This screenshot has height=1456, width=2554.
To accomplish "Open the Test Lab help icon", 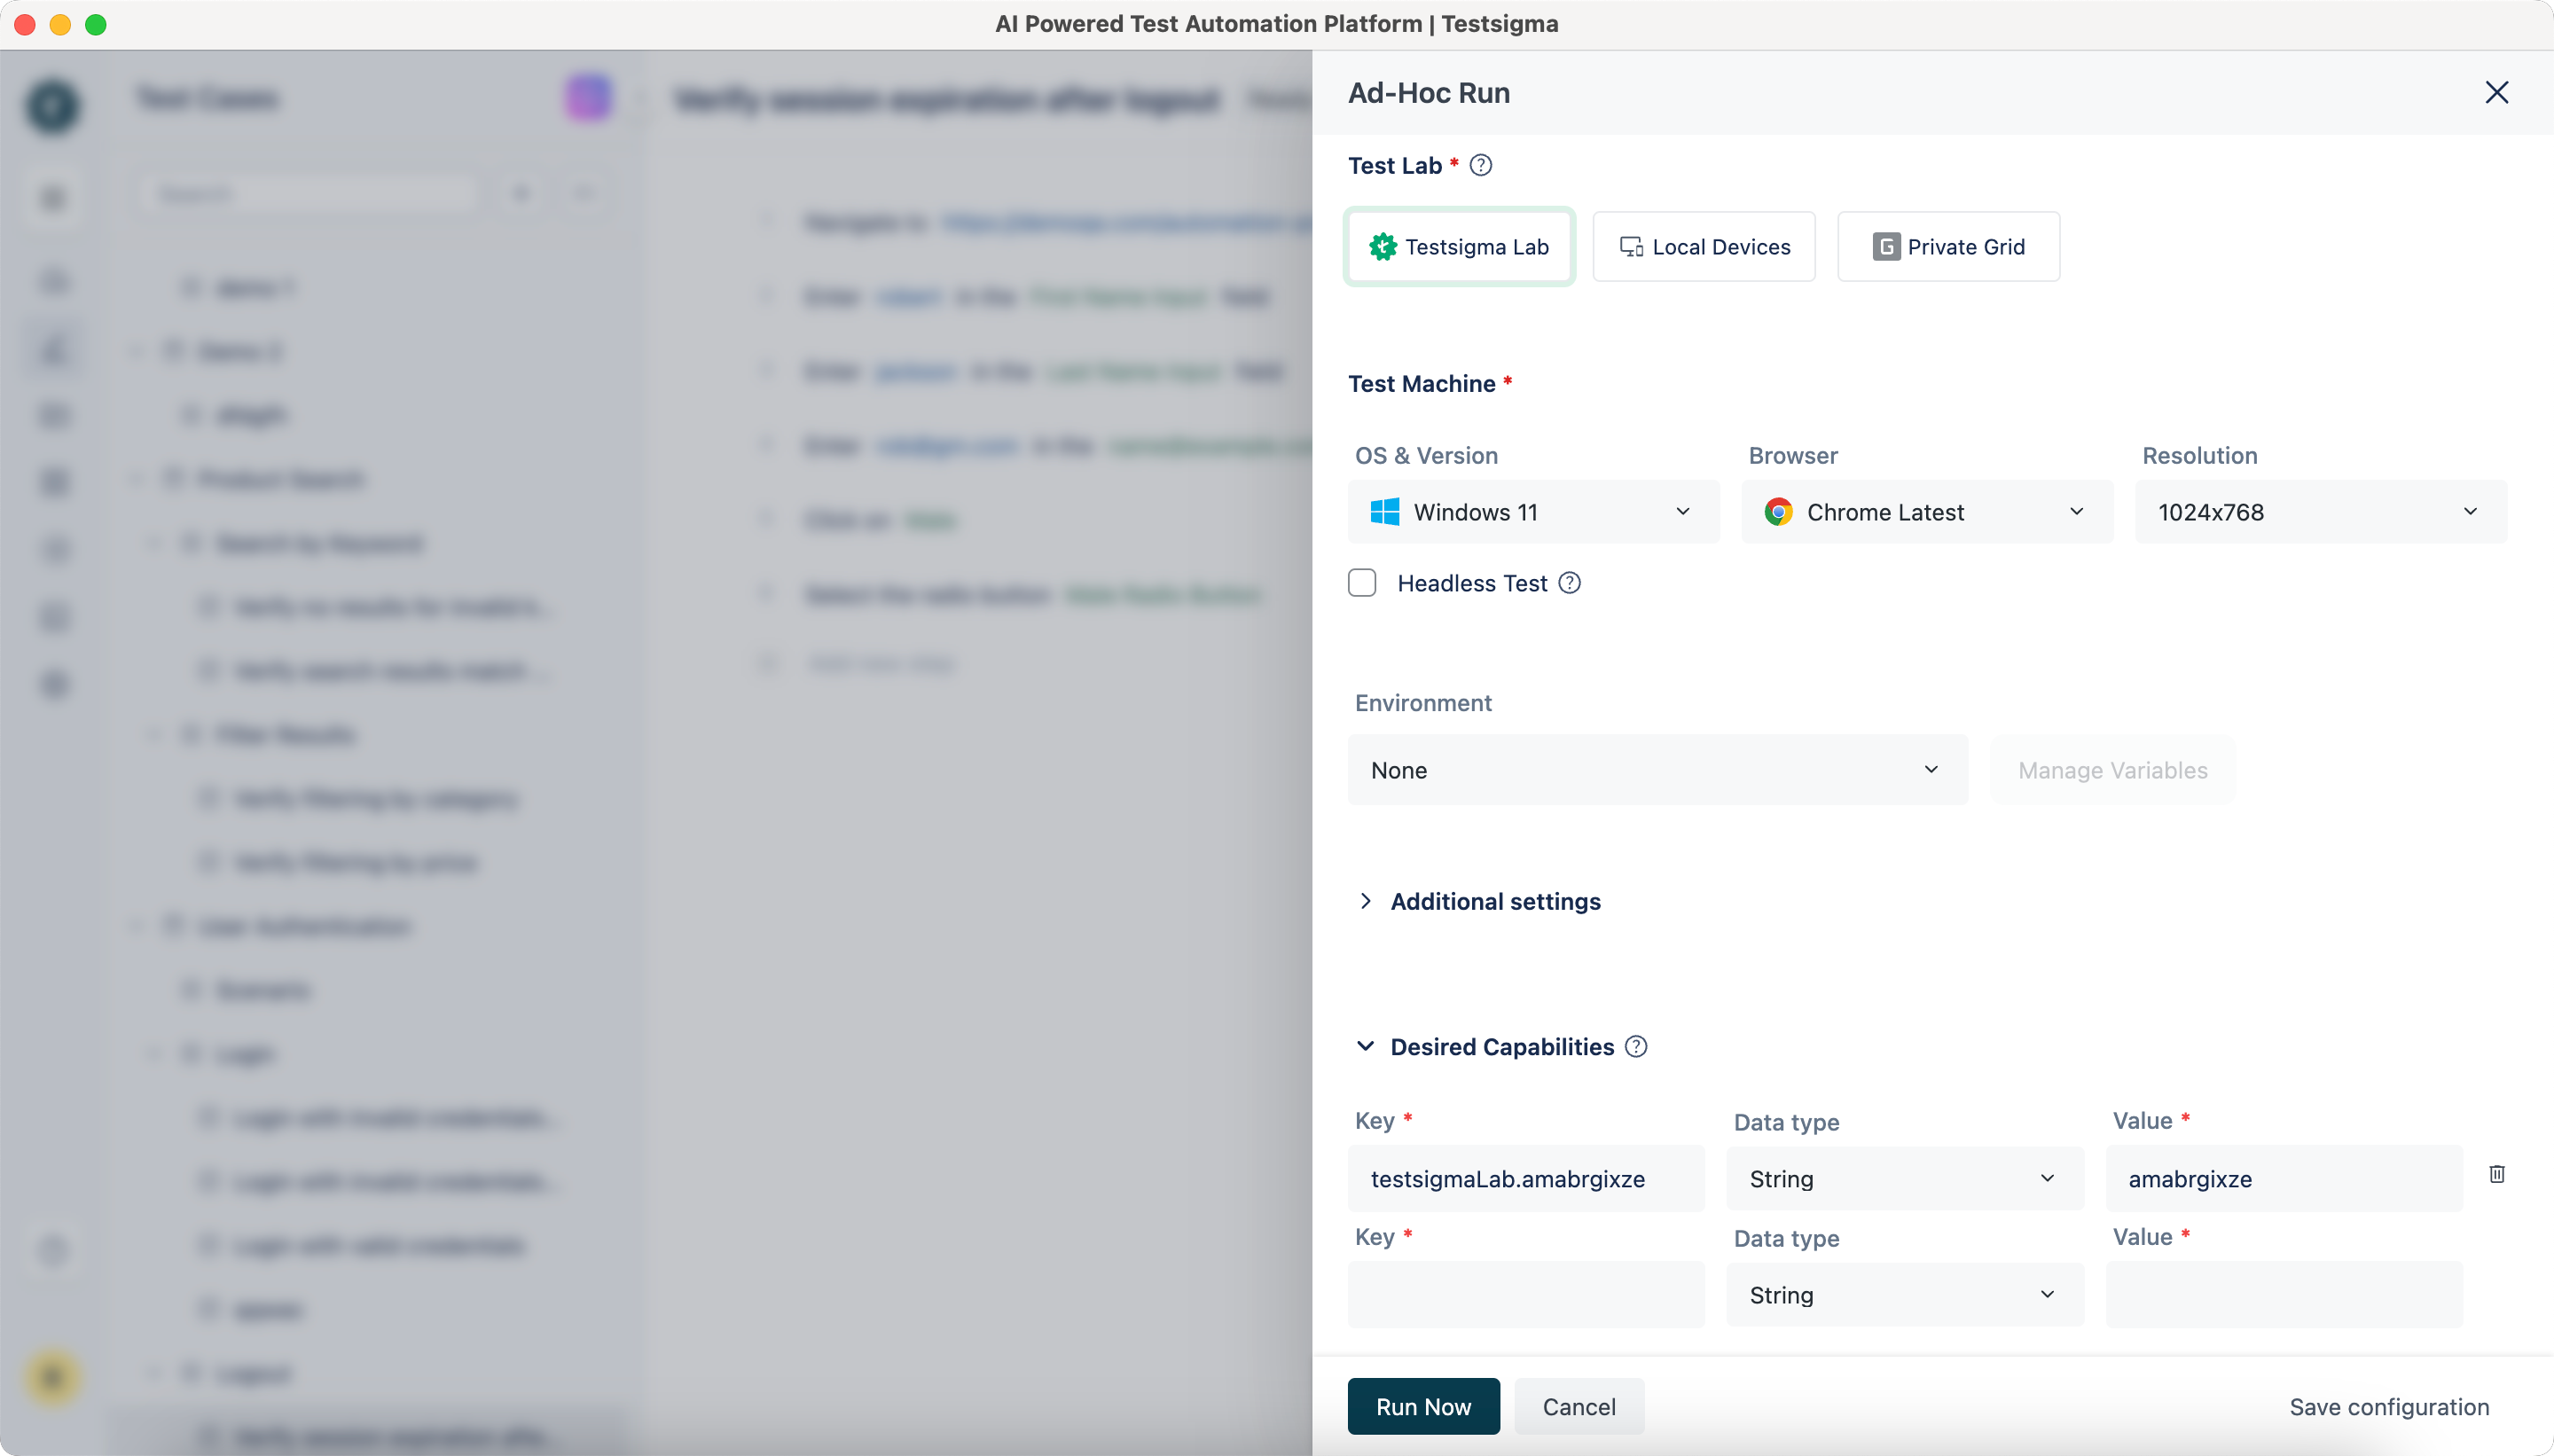I will 1481,165.
